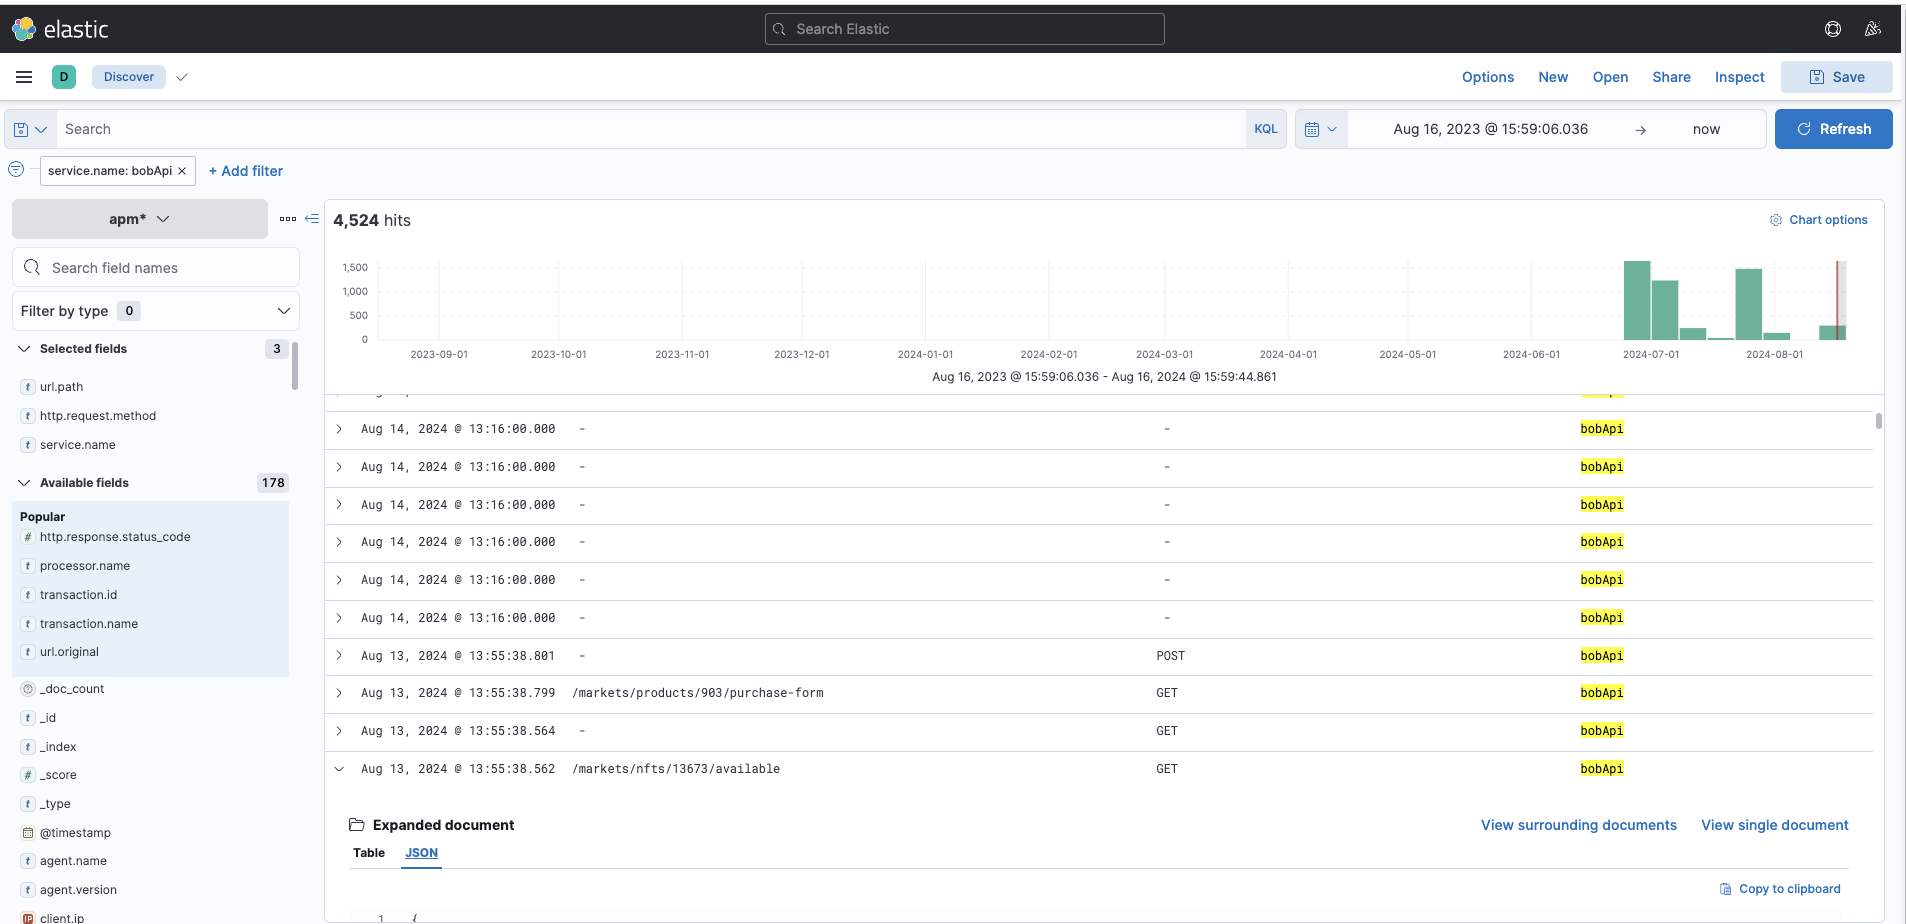Image resolution: width=1906 pixels, height=924 pixels.
Task: Open the newsfeed icon in header
Action: pyautogui.click(x=1873, y=29)
